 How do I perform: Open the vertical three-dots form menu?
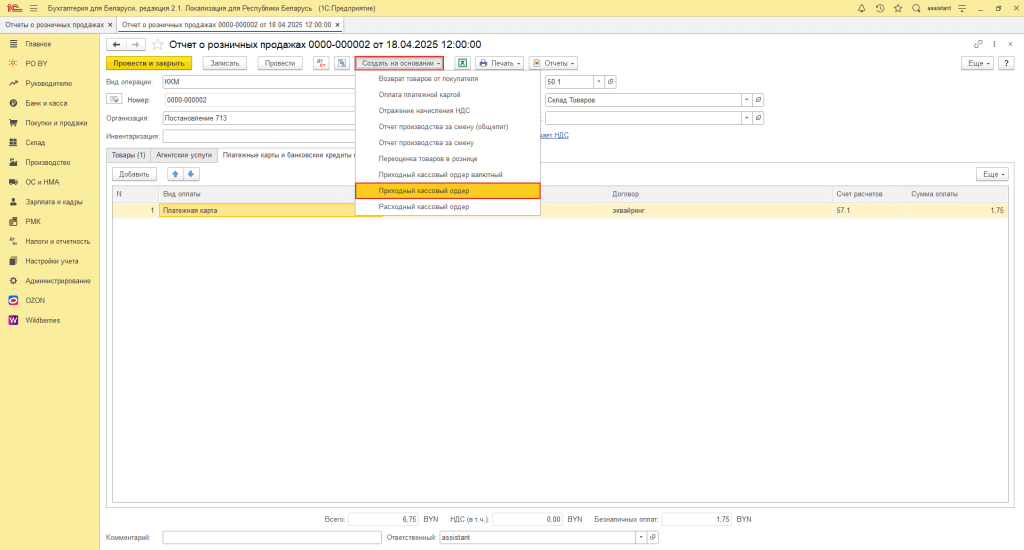pos(994,44)
